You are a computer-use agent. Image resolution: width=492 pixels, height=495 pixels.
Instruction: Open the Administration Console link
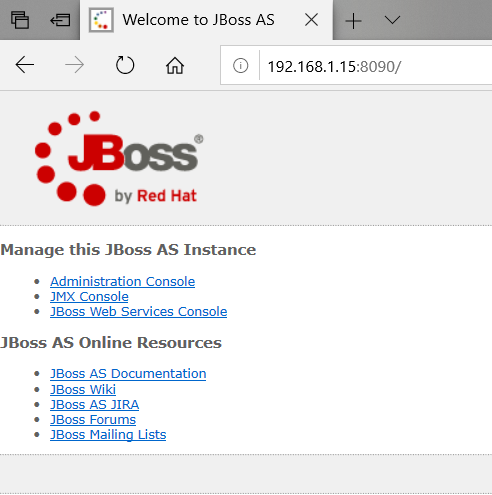pyautogui.click(x=122, y=282)
